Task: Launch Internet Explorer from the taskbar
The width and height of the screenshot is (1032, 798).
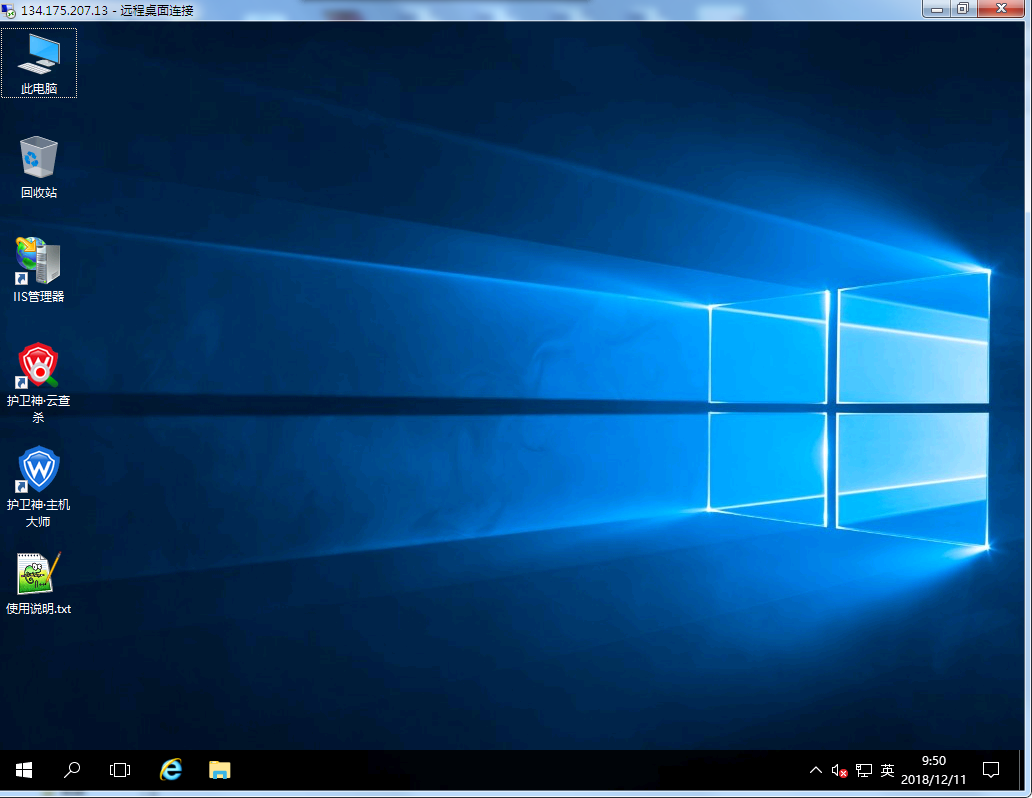Action: 171,770
